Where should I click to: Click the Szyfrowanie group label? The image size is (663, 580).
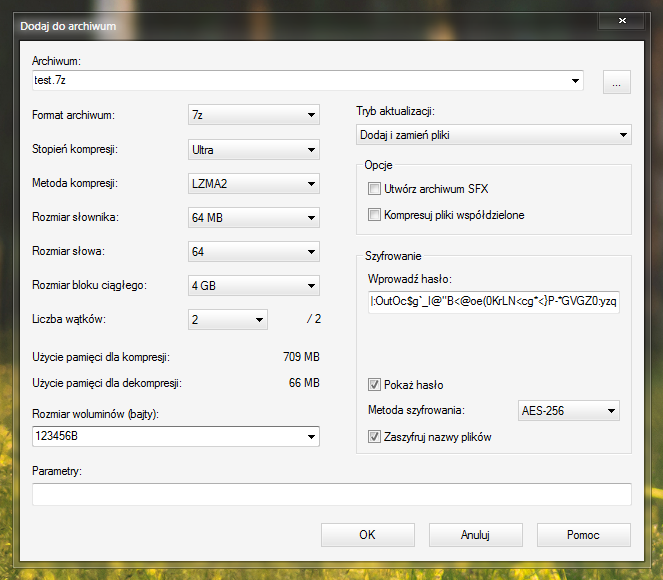[x=393, y=256]
